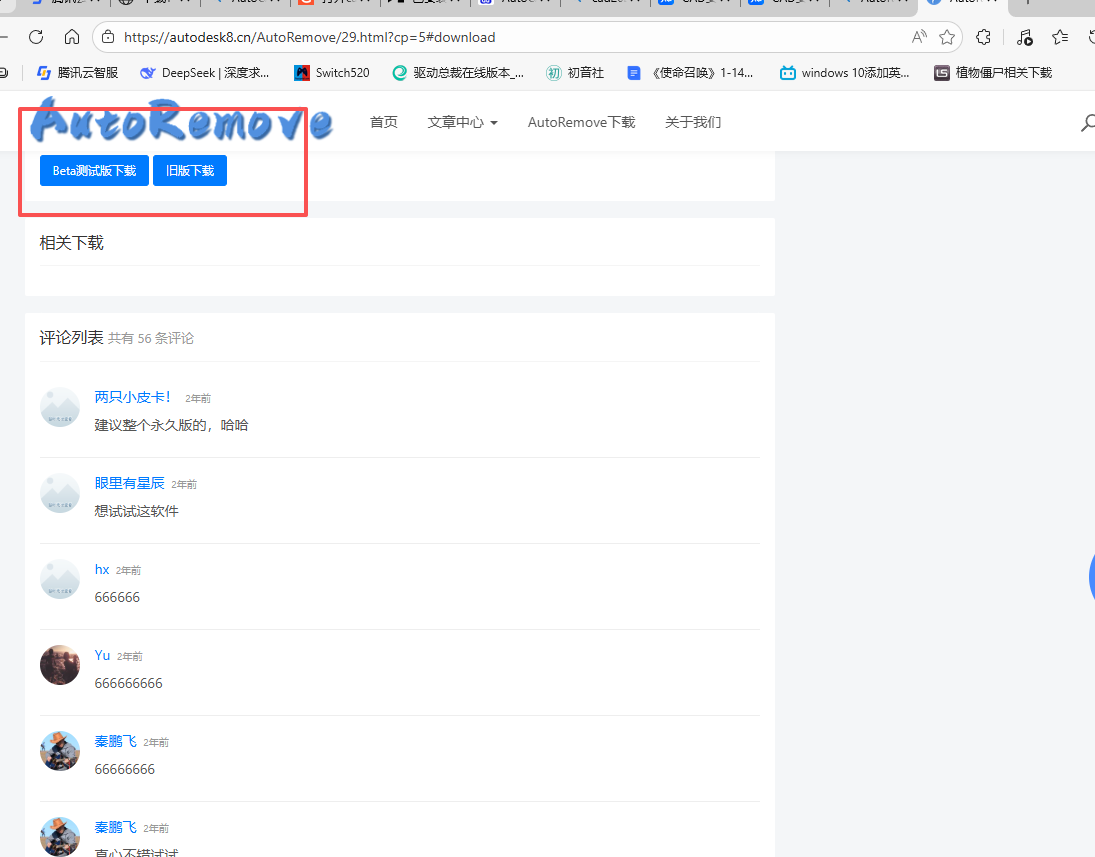1095x857 pixels.
Task: Open the AutoRemove下载 navigation item
Action: (581, 122)
